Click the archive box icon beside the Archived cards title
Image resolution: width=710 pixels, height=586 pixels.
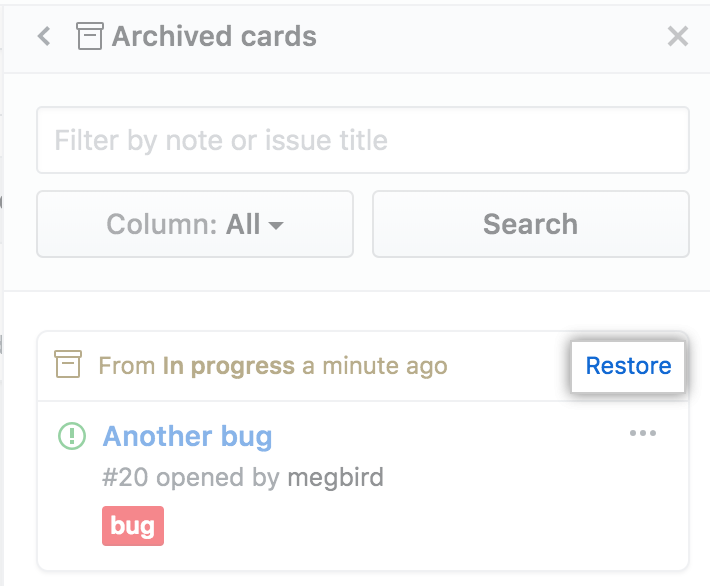click(x=90, y=37)
